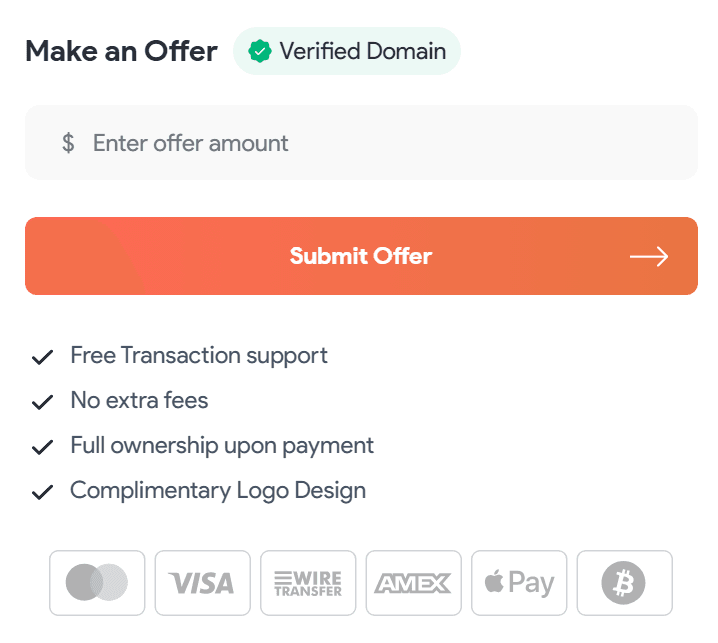
Task: Click checkmark next to Complimentary Logo Design
Action: tap(42, 492)
